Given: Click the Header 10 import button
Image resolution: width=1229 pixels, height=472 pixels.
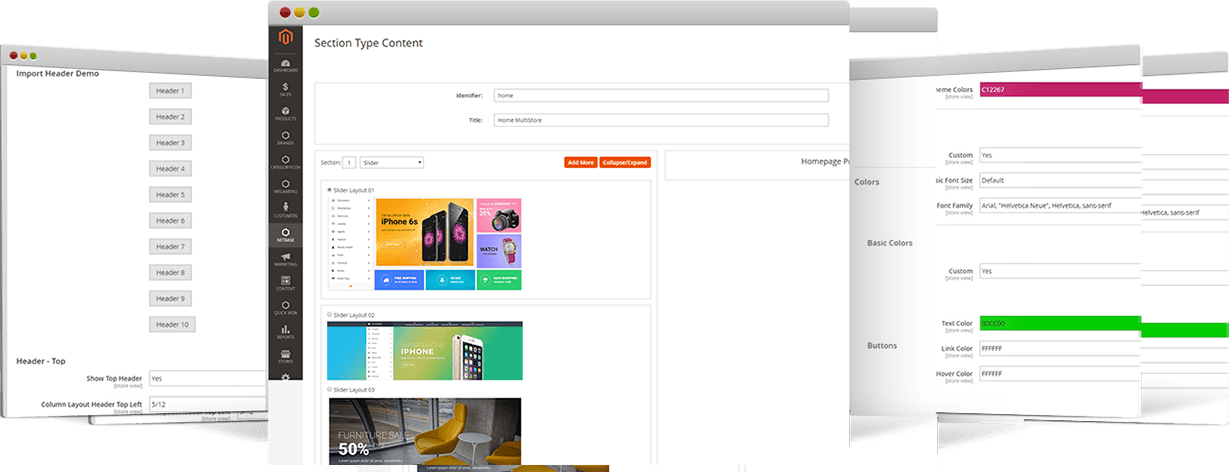Looking at the screenshot, I should 172,324.
